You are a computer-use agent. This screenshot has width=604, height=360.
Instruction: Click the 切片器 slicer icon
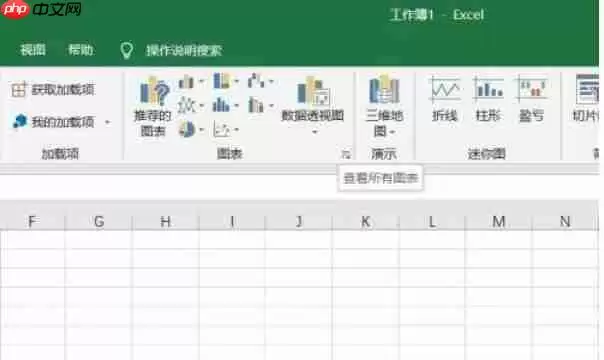(587, 89)
